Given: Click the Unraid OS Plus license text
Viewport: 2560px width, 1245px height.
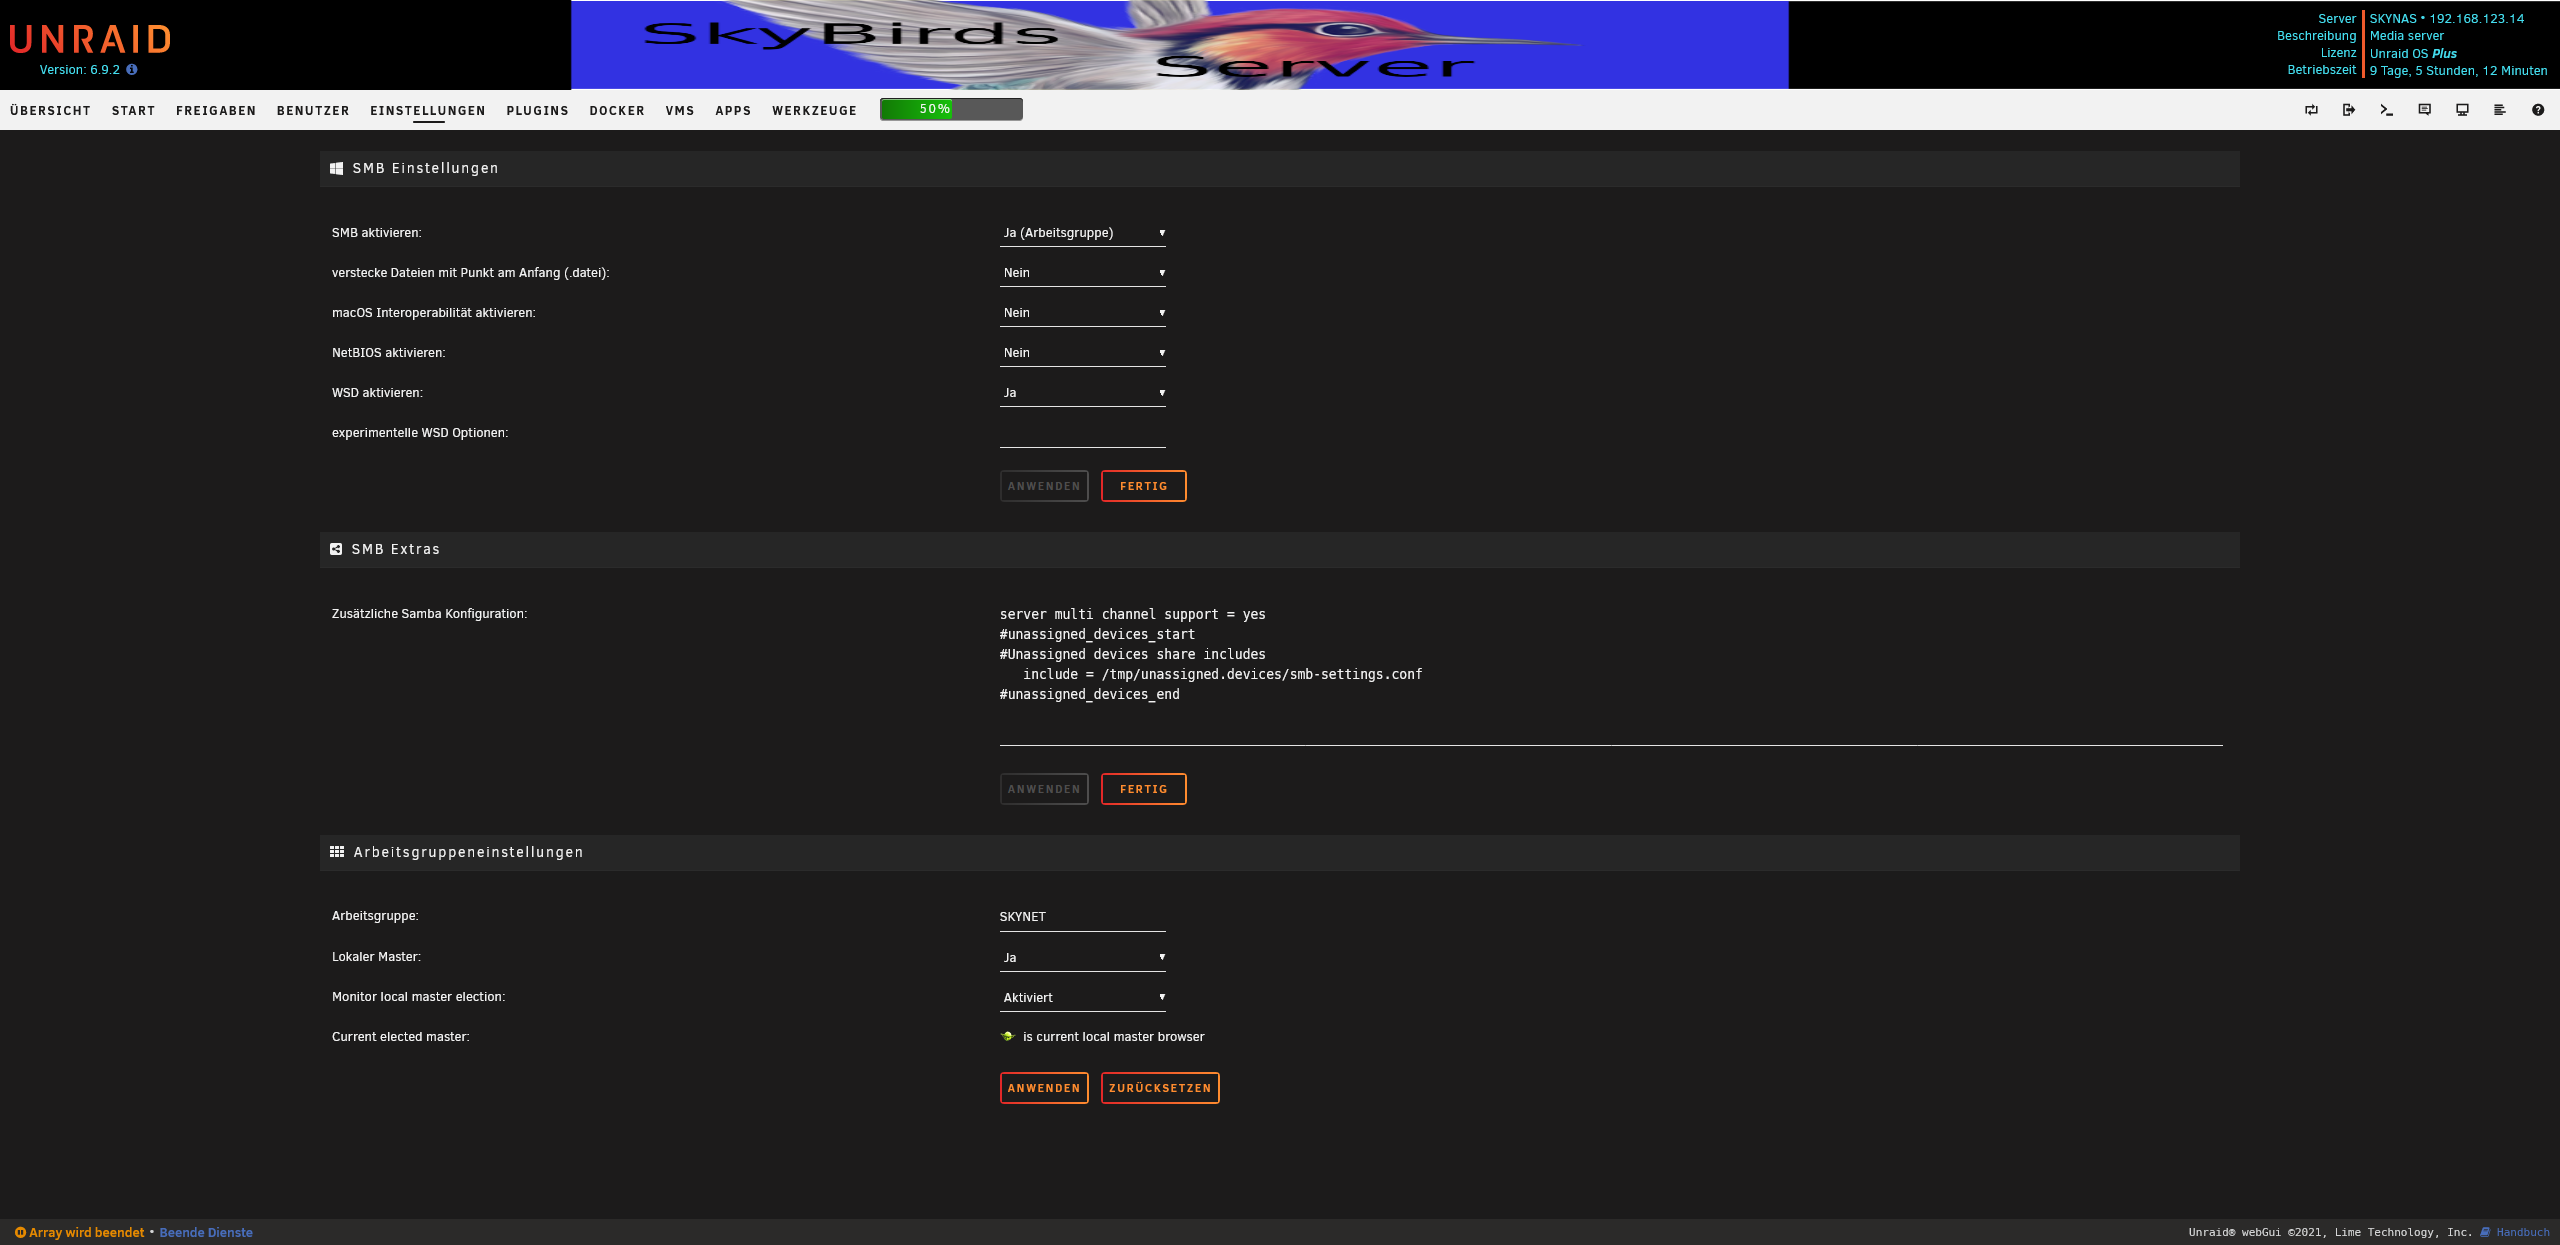Looking at the screenshot, I should 2413,54.
